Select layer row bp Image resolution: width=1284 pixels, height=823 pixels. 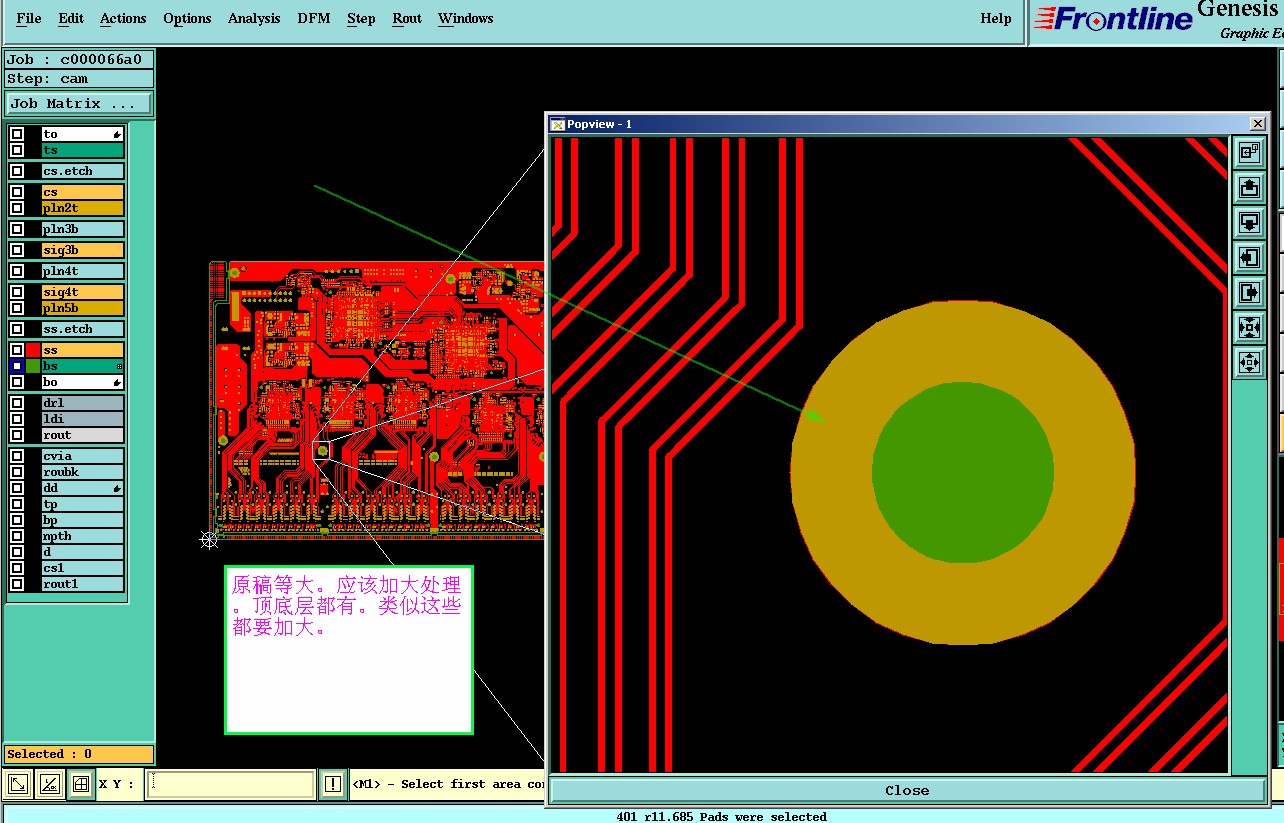pyautogui.click(x=83, y=520)
